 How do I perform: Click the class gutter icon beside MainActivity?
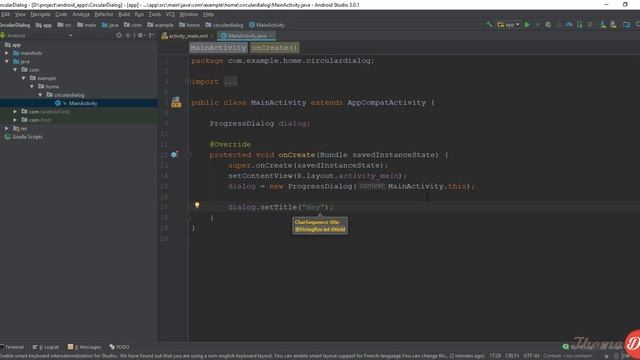(176, 102)
